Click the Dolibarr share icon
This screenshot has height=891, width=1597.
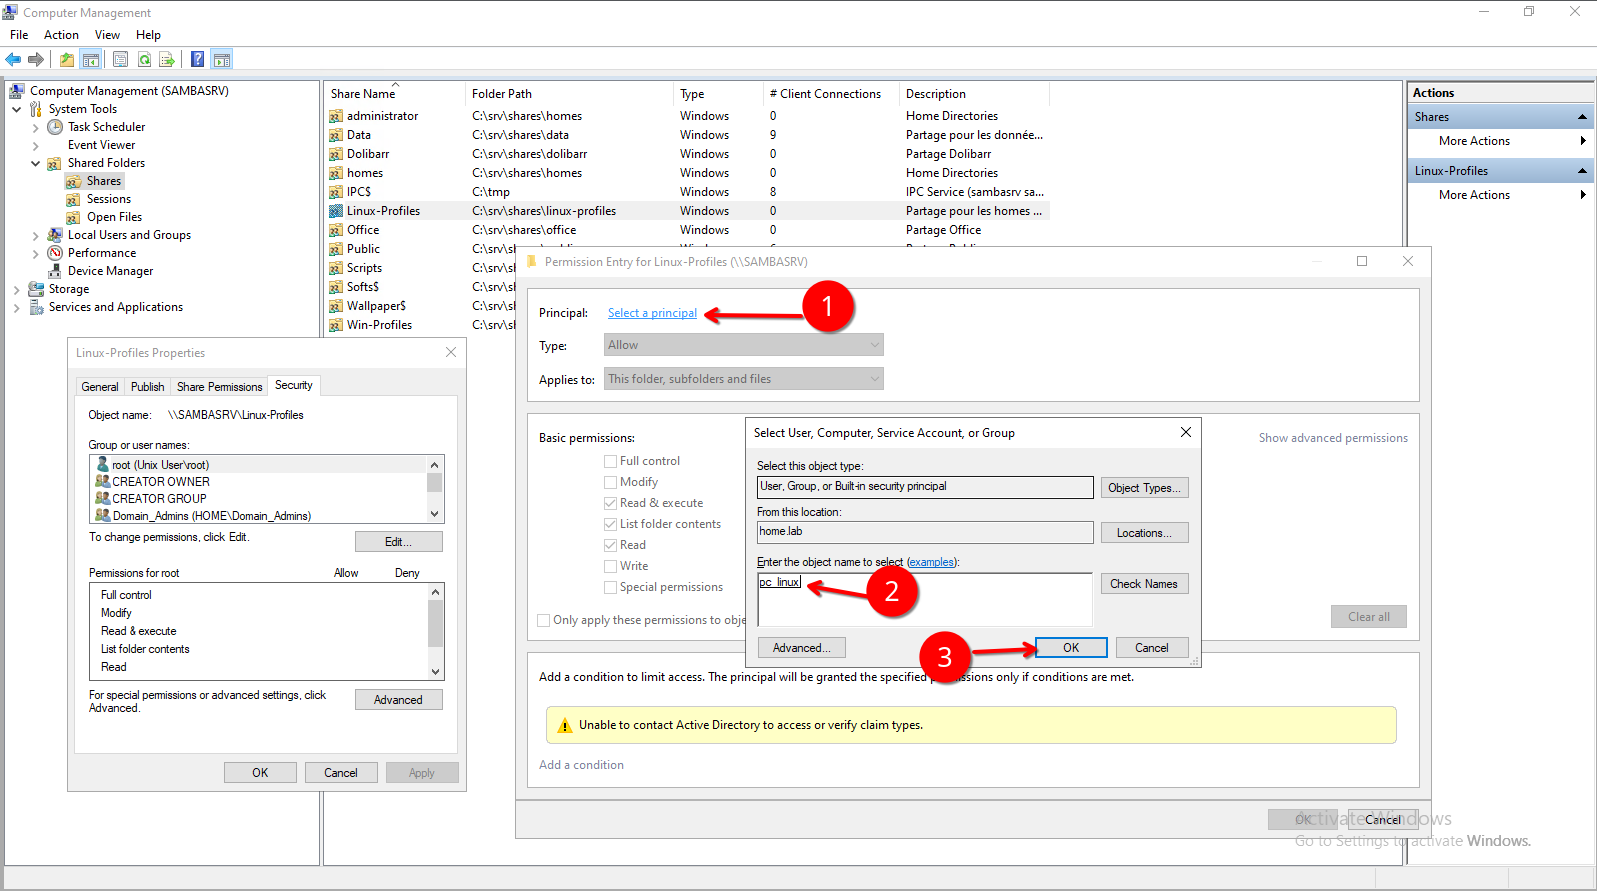coord(336,154)
